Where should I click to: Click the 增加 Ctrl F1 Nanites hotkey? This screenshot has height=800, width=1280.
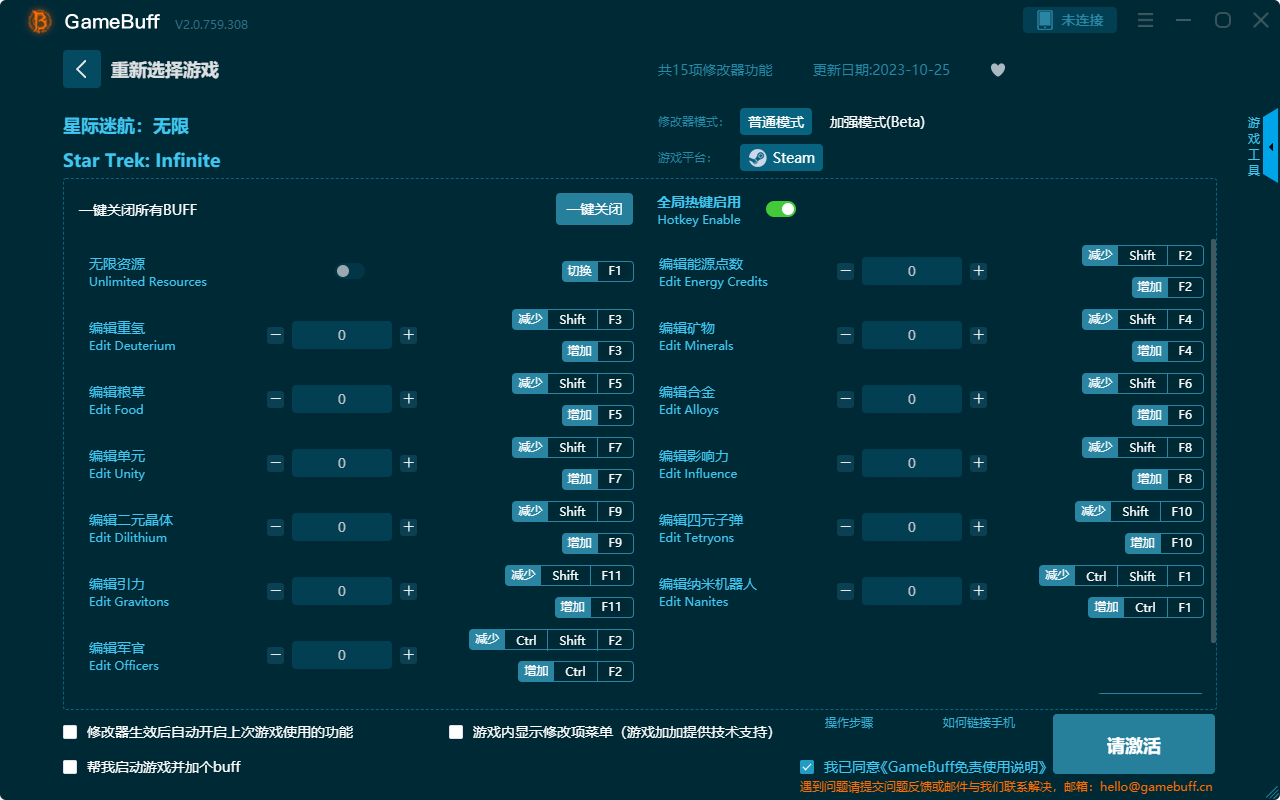click(x=1146, y=607)
